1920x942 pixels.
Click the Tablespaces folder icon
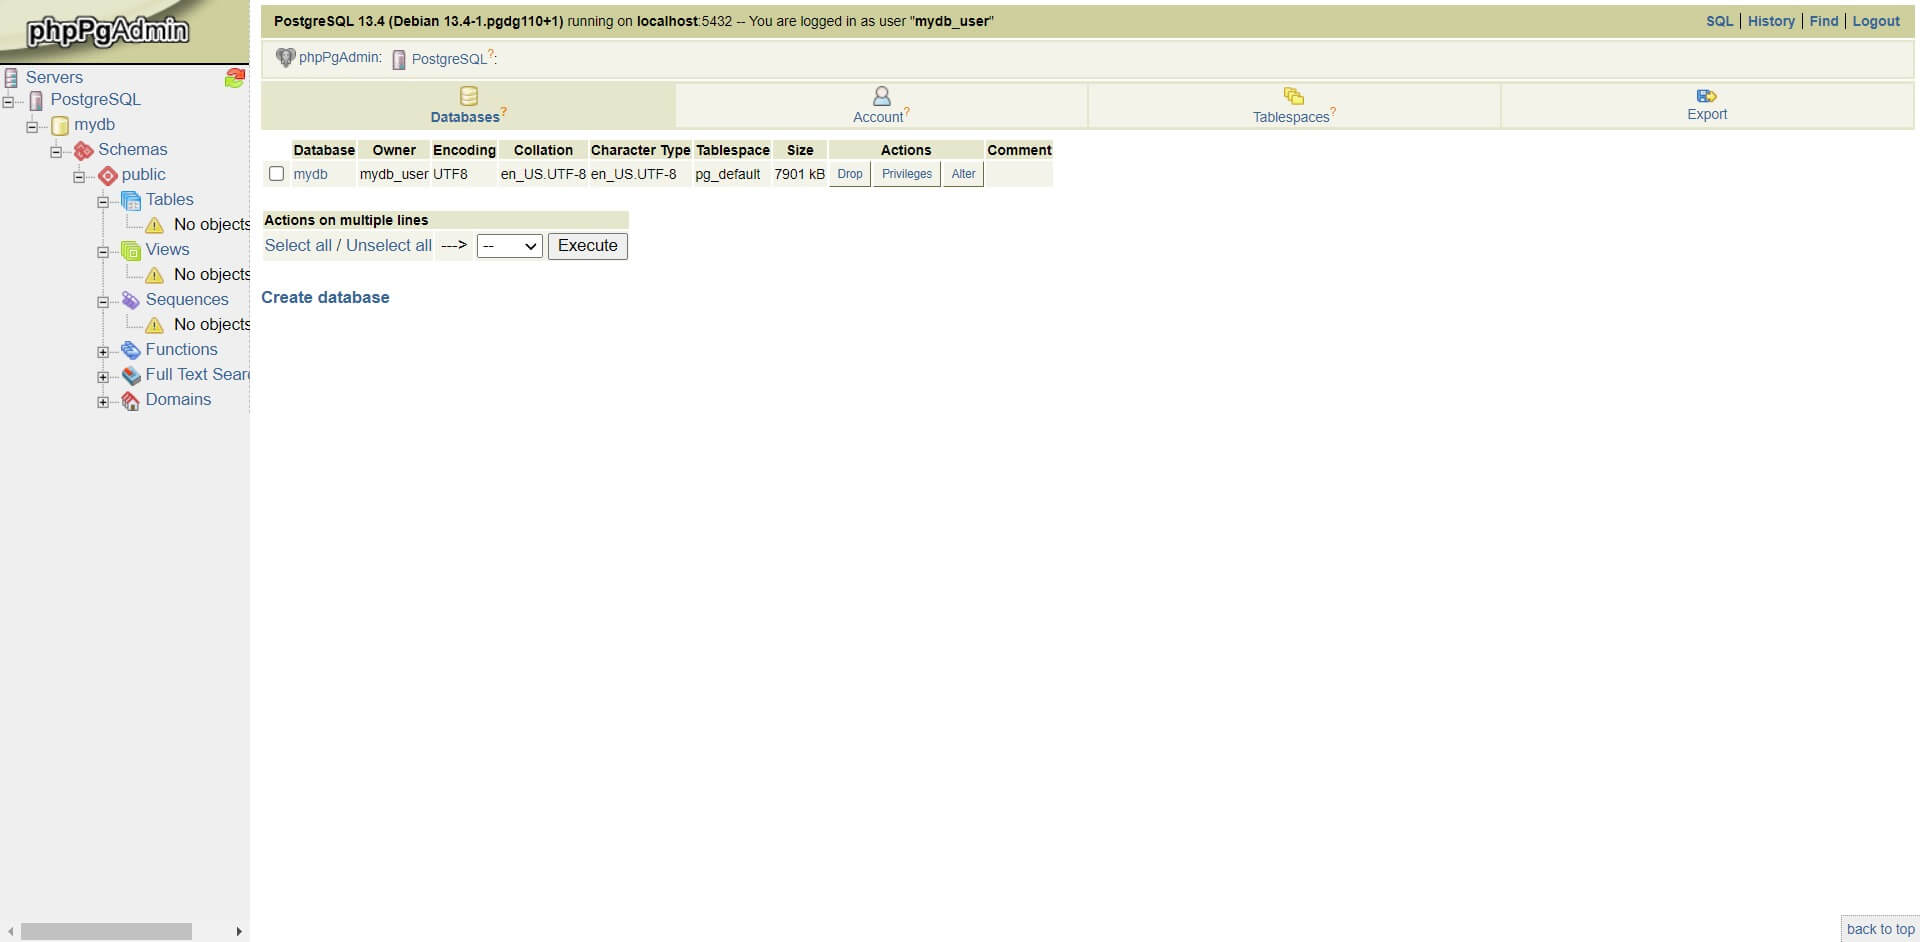[1293, 96]
